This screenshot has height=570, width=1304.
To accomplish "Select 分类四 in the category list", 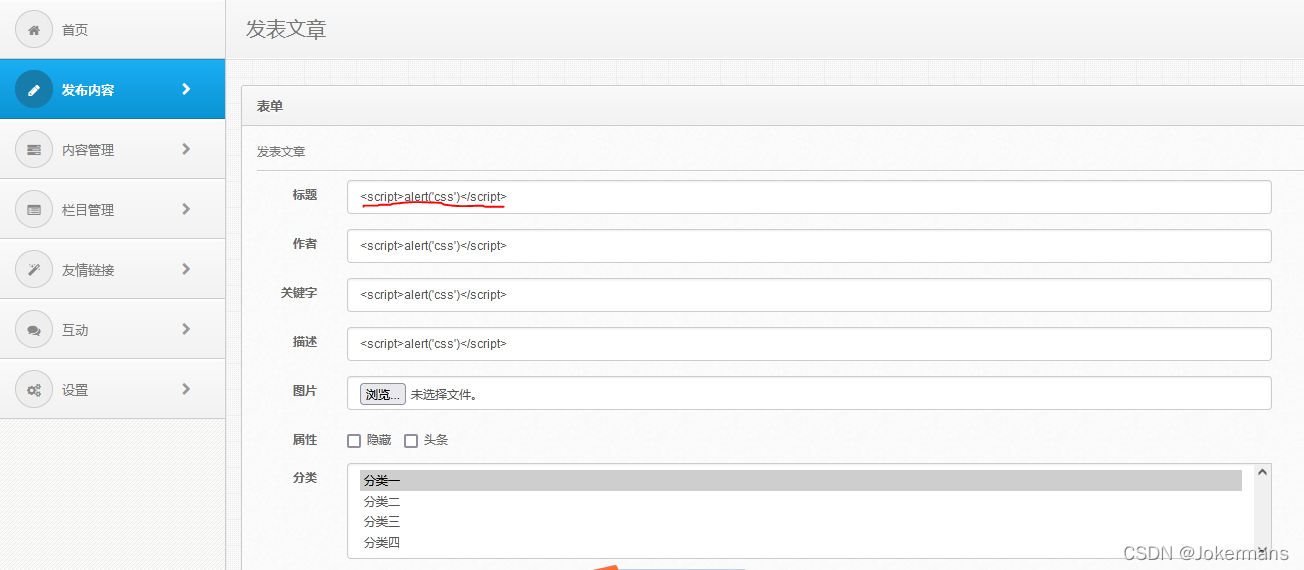I will tap(800, 543).
